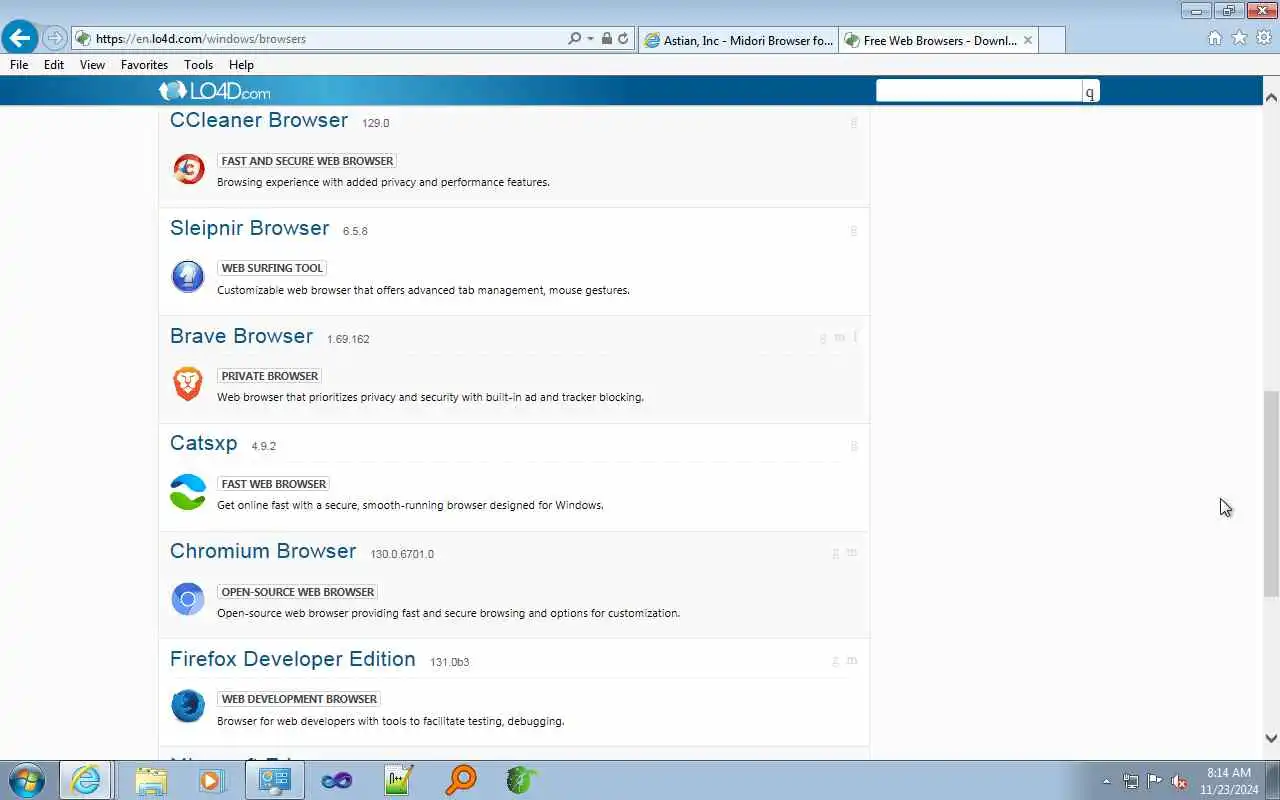Screen dimensions: 1280x800
Task: Click the Sleipnir Browser globe icon
Action: tap(188, 276)
